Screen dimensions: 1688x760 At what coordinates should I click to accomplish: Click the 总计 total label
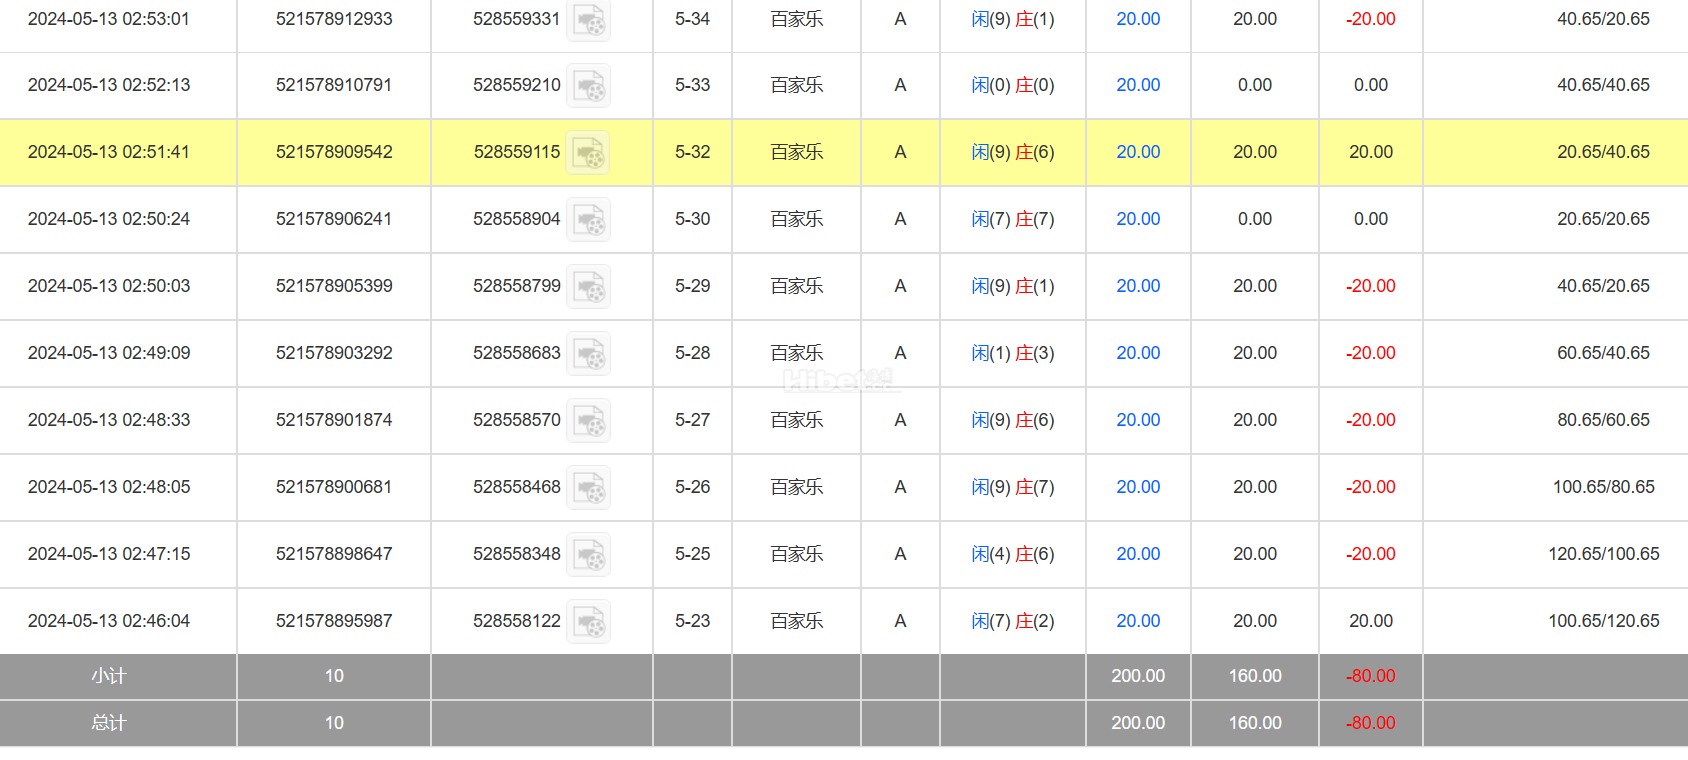[109, 723]
